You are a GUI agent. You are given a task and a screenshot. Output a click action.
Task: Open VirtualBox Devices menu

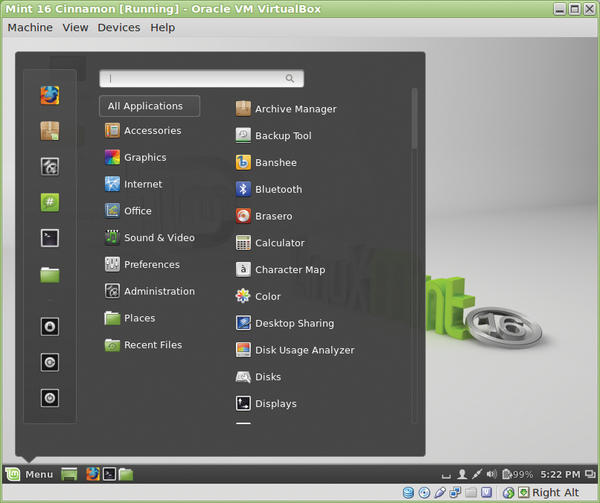click(x=119, y=28)
